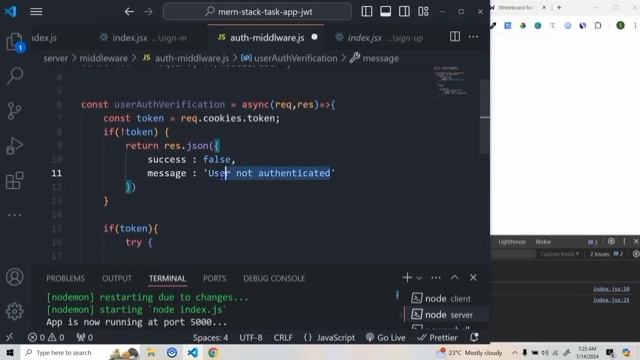Toggle the secondary side bar layout icon
The image size is (640, 360).
tap(404, 11)
